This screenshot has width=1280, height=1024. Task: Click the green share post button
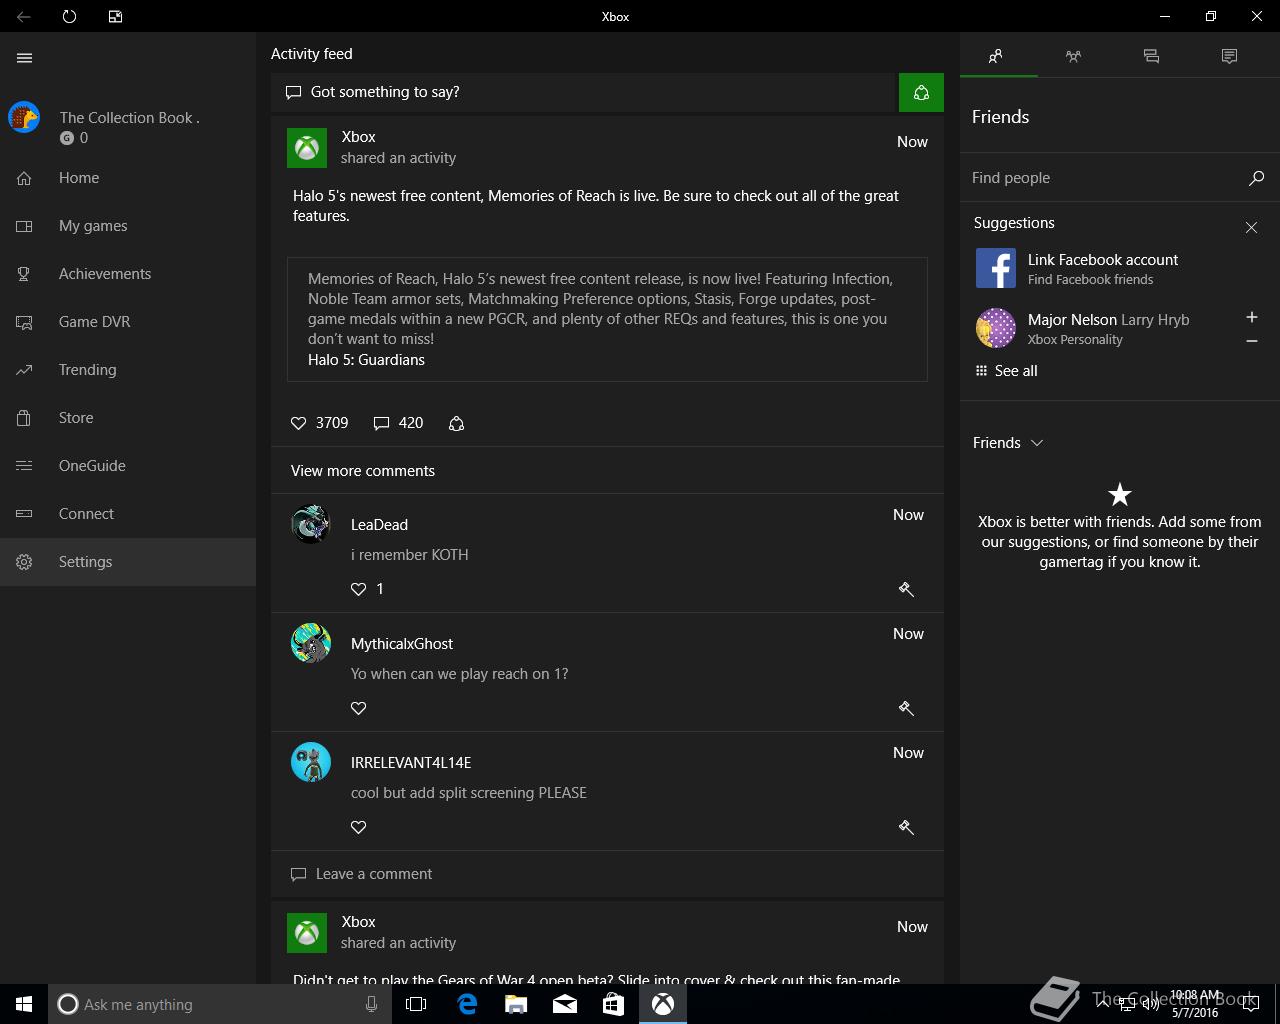921,92
